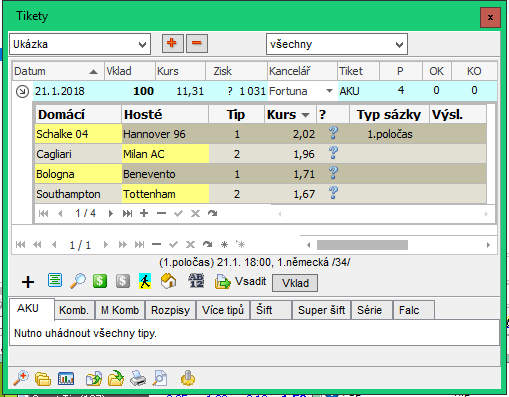Image resolution: width=509 pixels, height=397 pixels.
Task: Click the Vsadit arrow icon
Action: (223, 282)
